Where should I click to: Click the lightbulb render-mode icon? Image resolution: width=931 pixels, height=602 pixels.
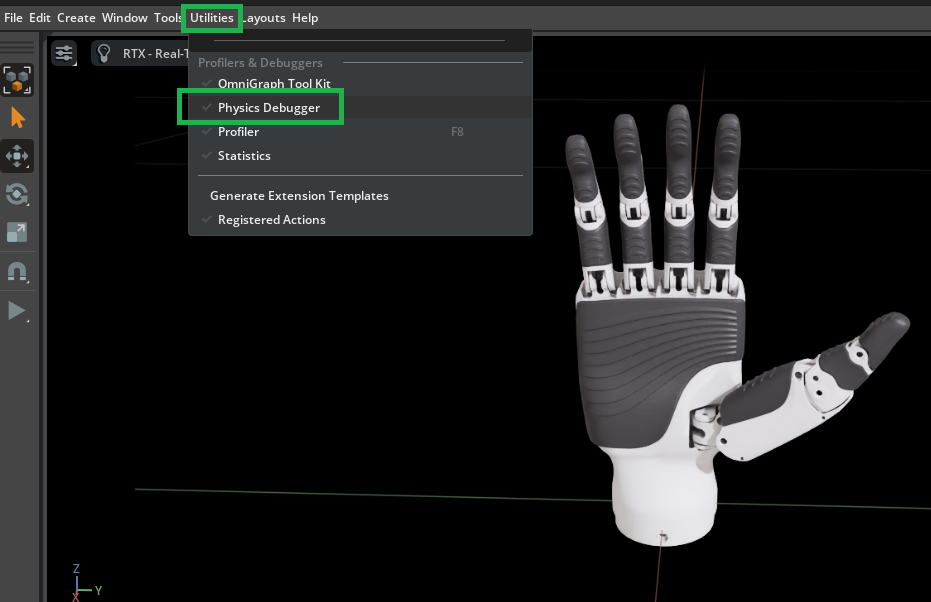point(103,53)
